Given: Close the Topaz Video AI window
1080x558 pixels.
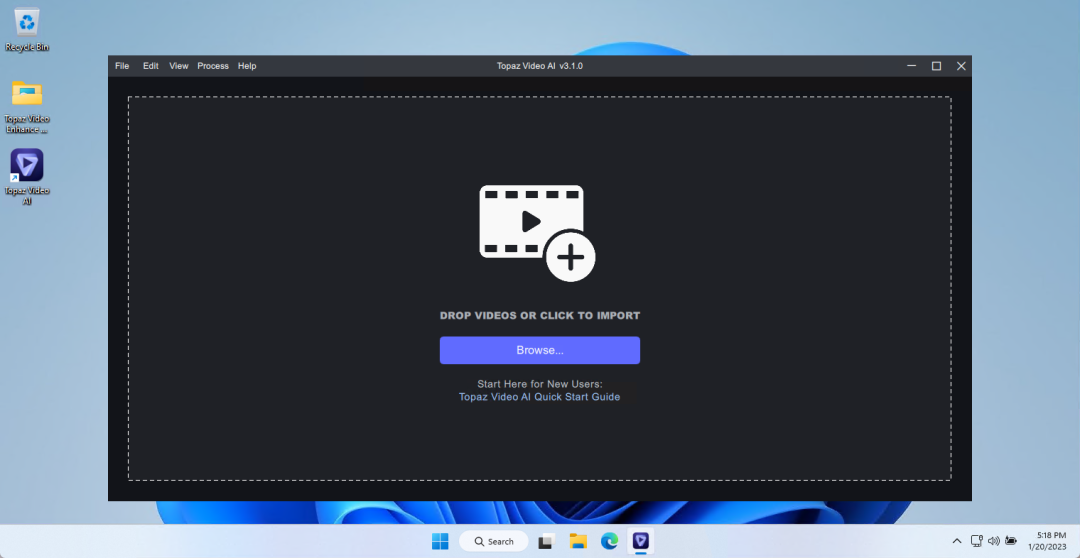Looking at the screenshot, I should (961, 66).
